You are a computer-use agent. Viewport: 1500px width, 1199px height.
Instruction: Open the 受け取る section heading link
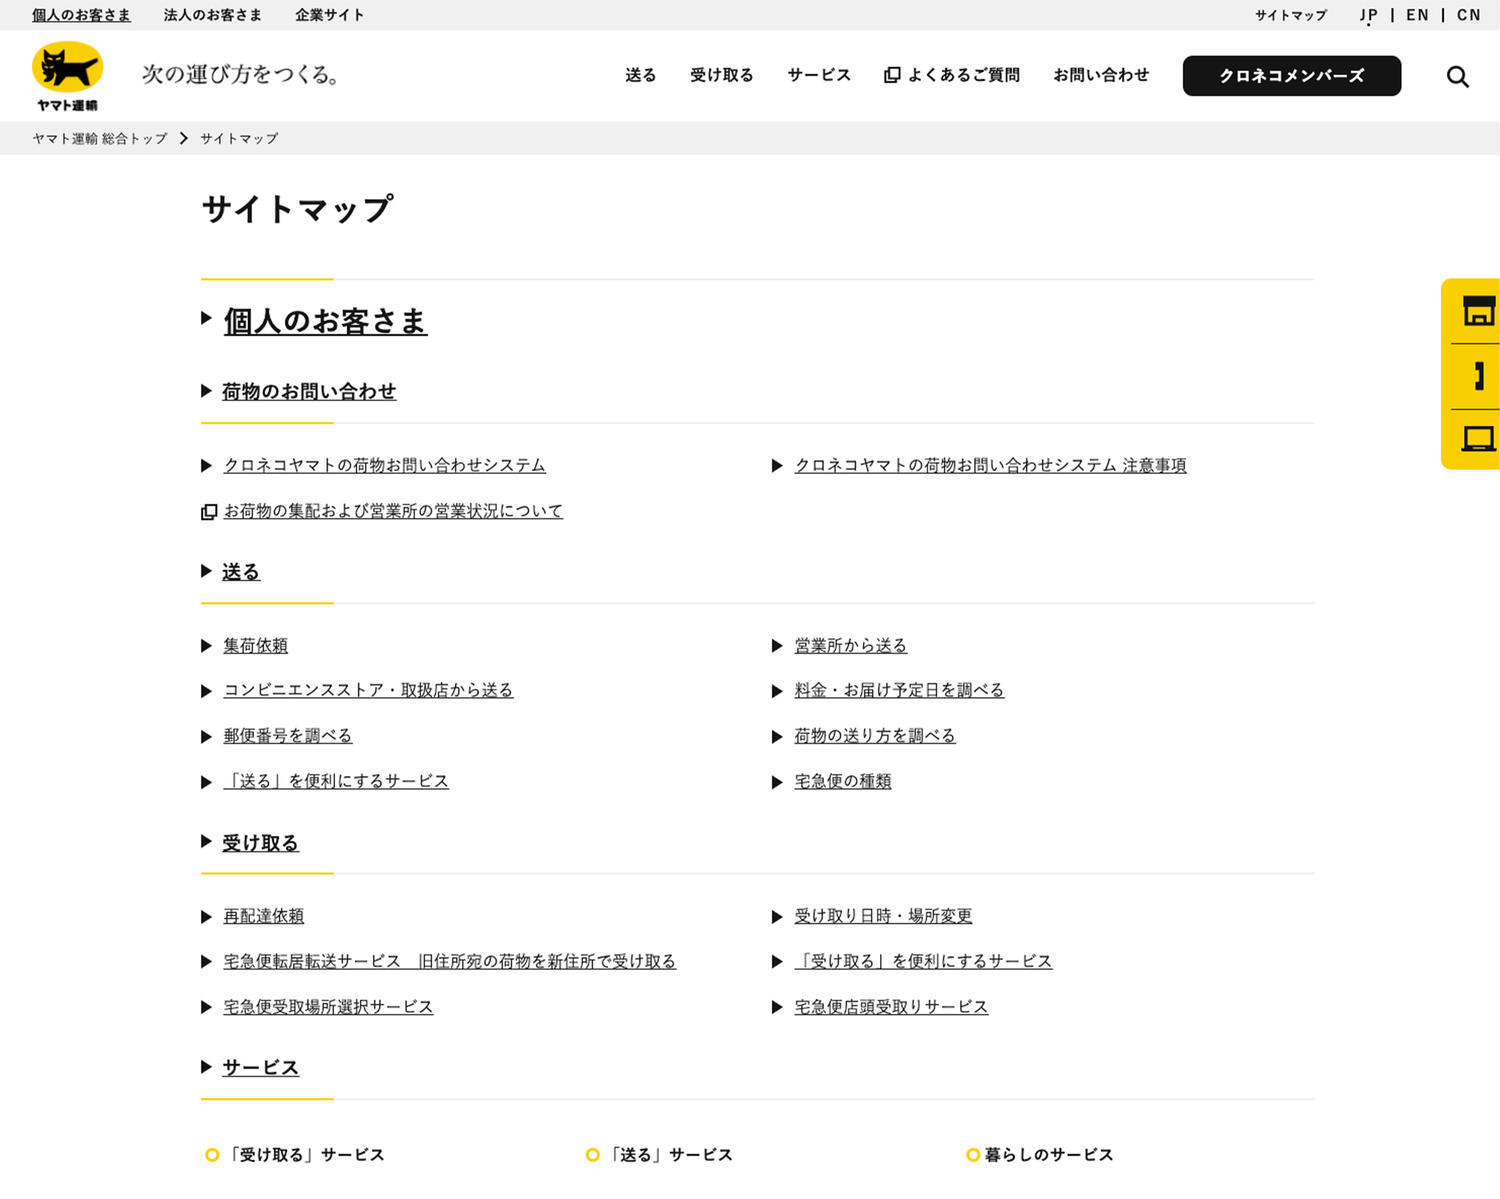point(260,843)
